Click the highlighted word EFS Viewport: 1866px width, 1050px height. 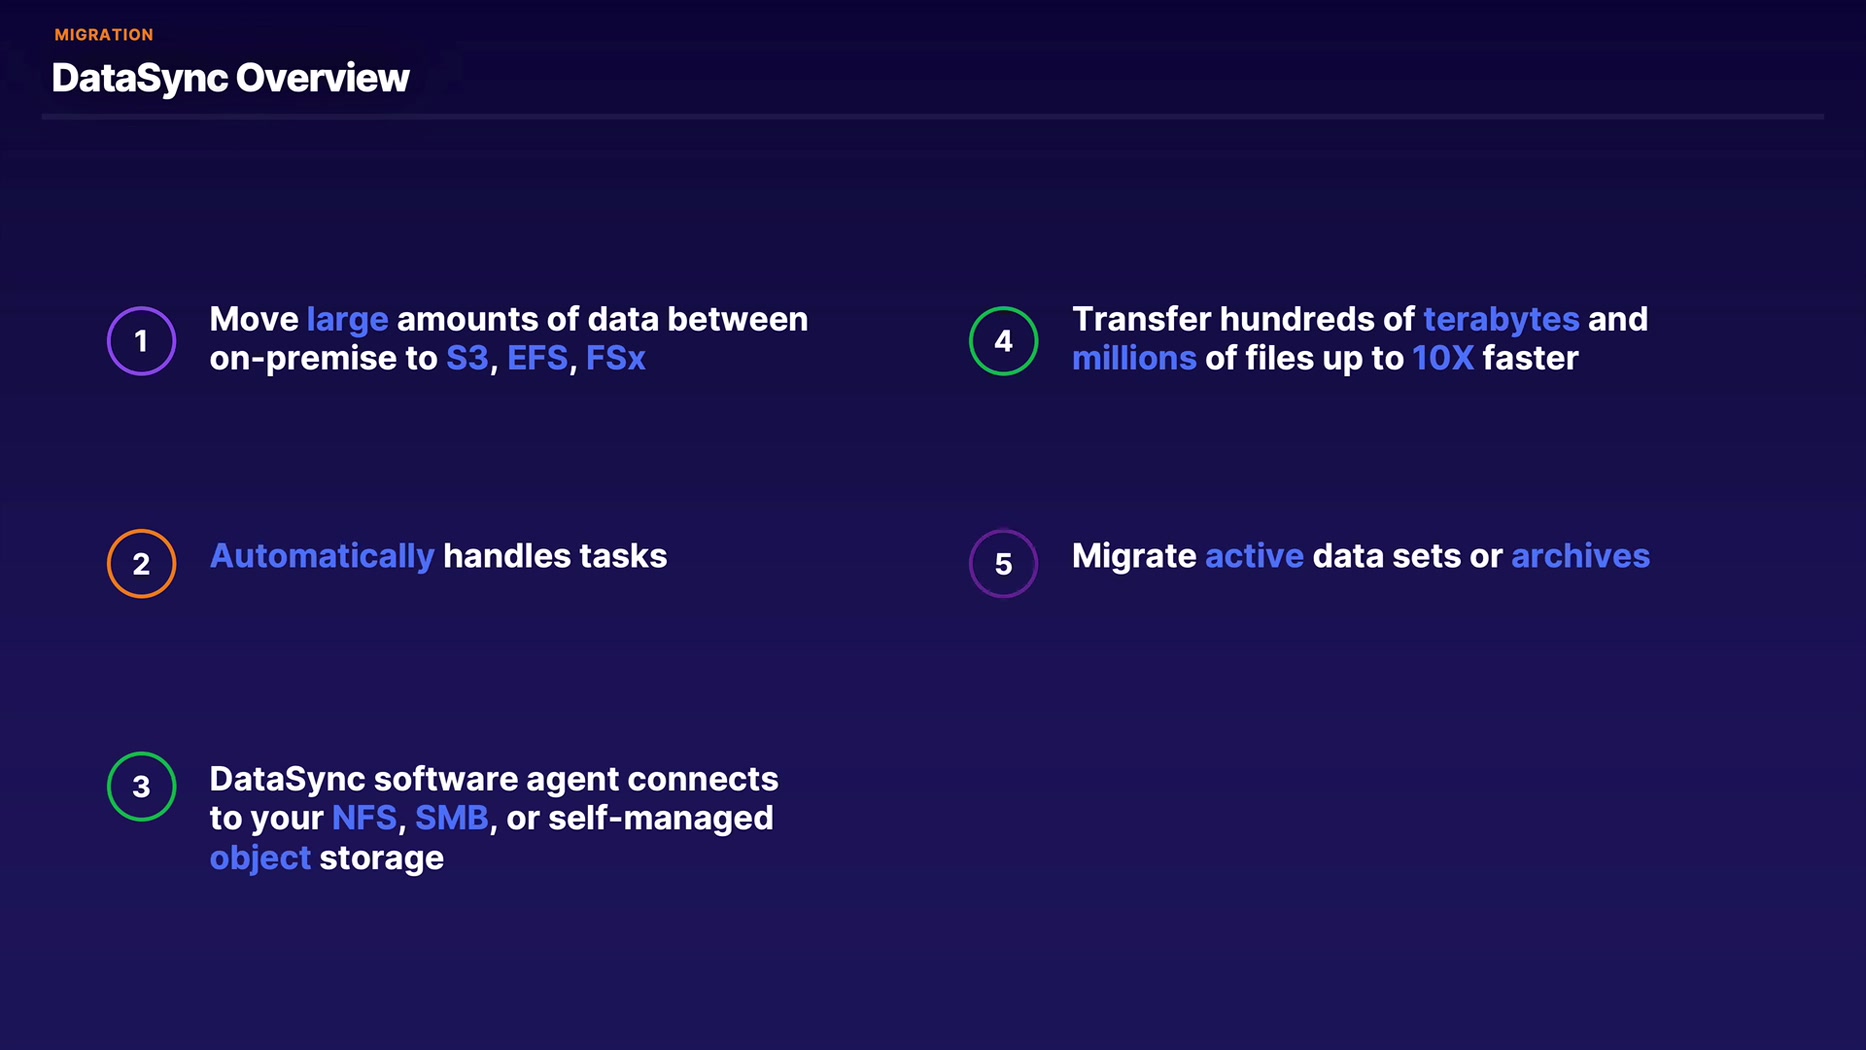point(537,358)
